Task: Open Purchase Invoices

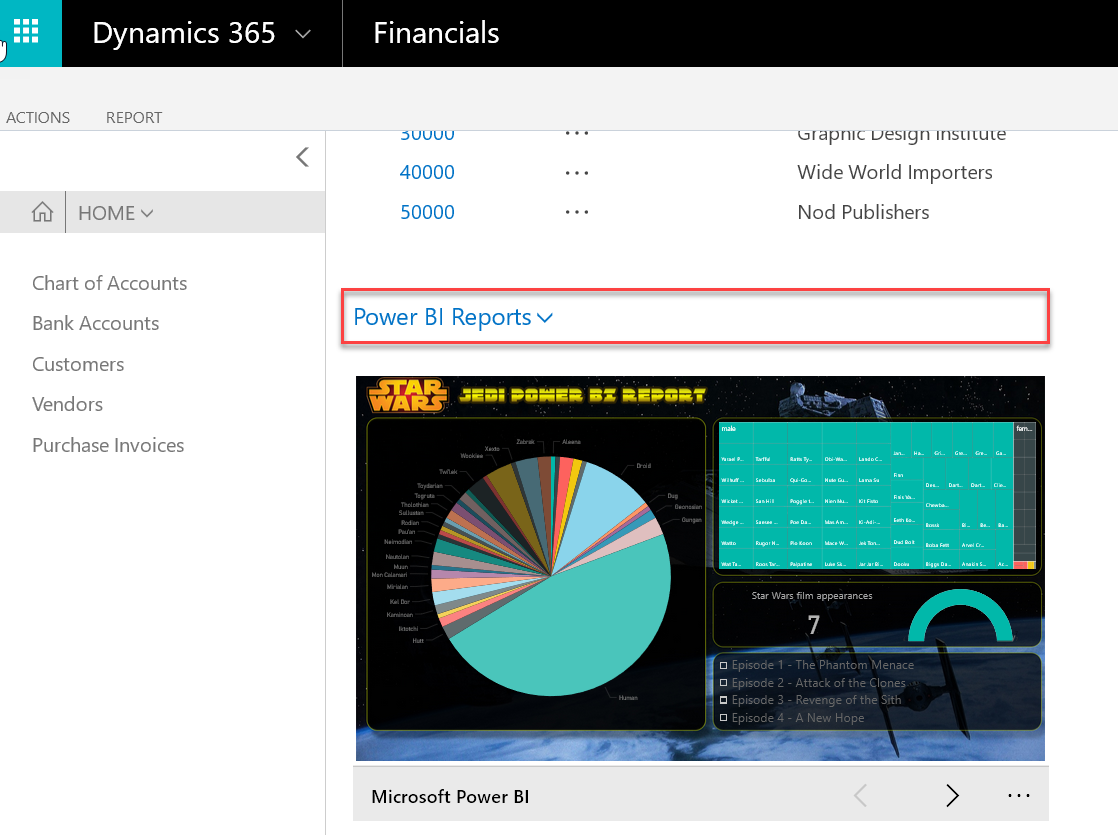Action: point(108,445)
